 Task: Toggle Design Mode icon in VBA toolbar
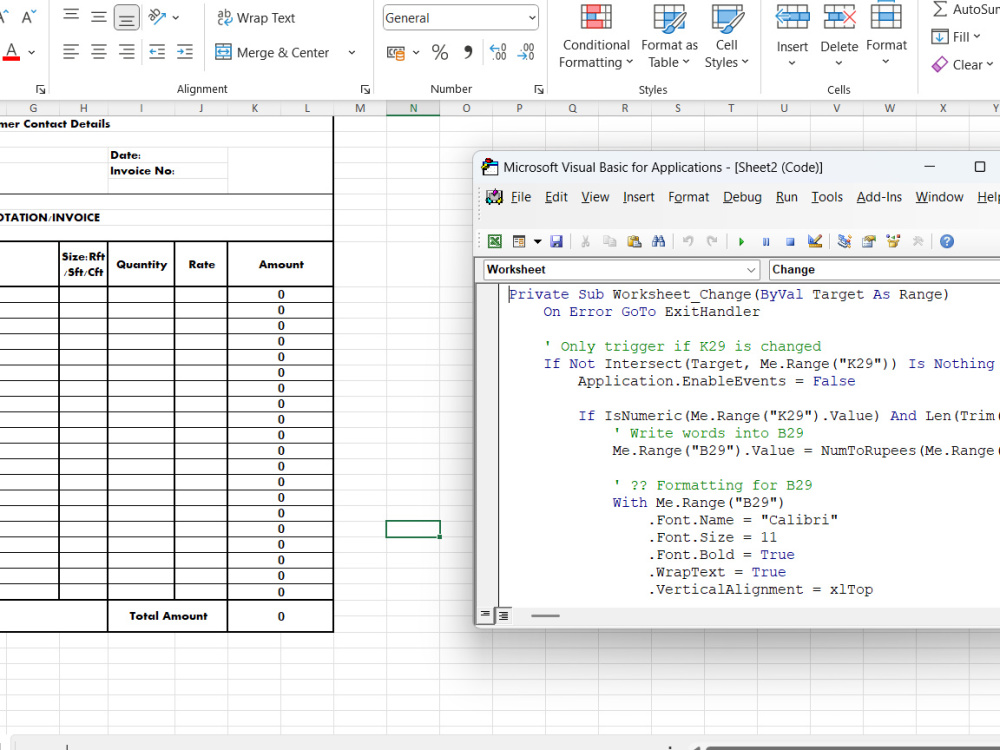pyautogui.click(x=814, y=242)
